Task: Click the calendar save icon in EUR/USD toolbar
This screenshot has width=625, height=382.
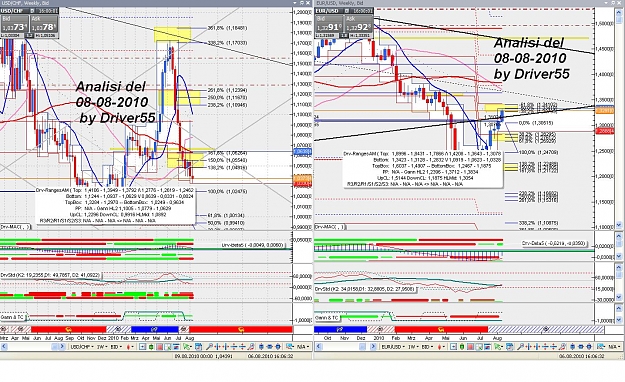Action: 510,347
